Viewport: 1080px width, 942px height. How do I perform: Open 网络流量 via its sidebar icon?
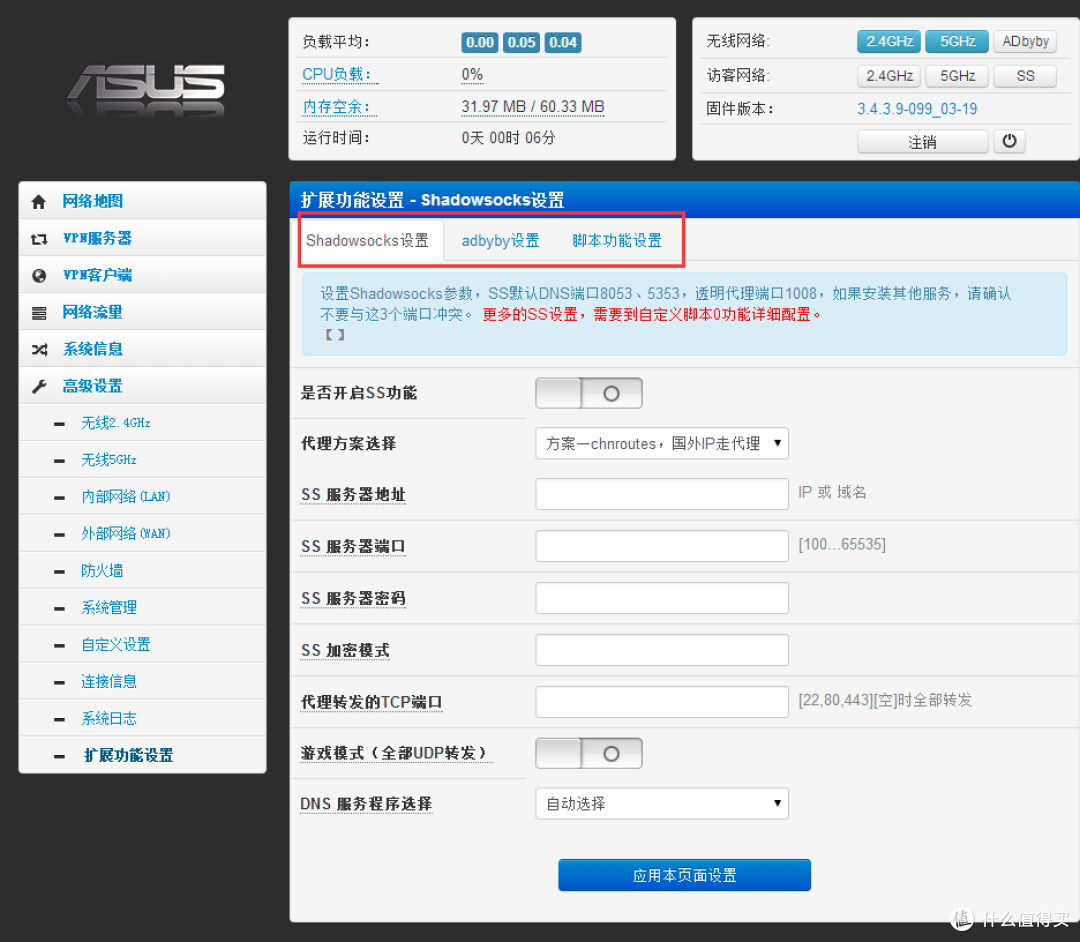[38, 311]
